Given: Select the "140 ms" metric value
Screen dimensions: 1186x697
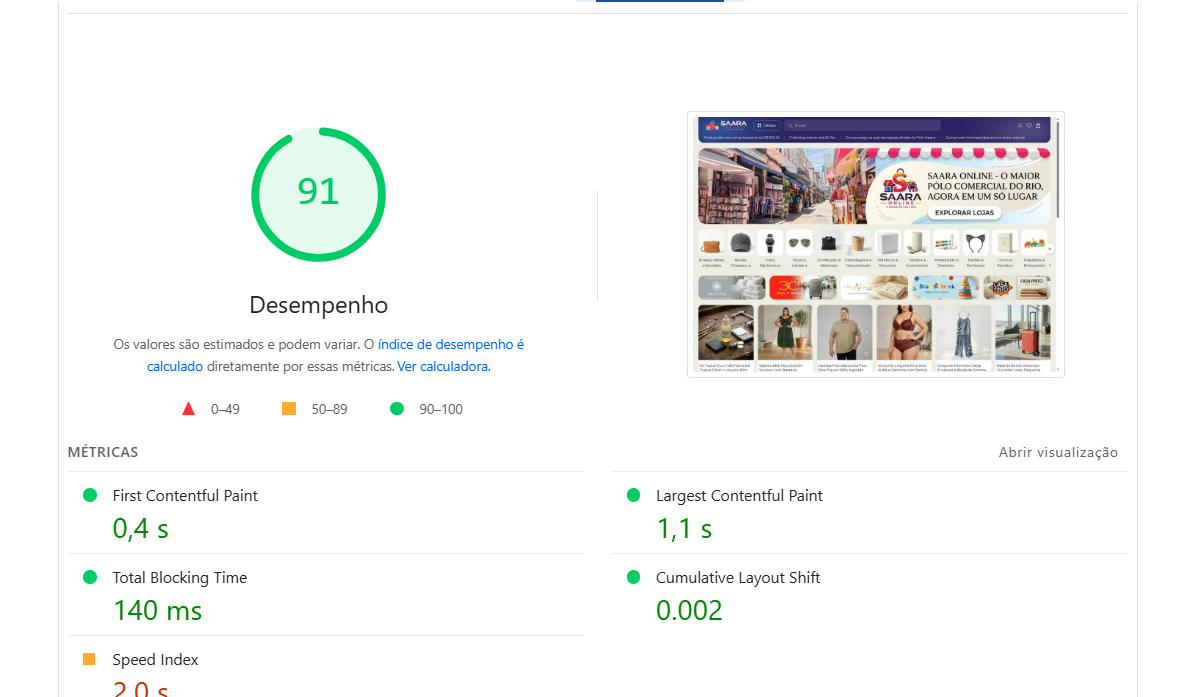Looking at the screenshot, I should coord(157,610).
